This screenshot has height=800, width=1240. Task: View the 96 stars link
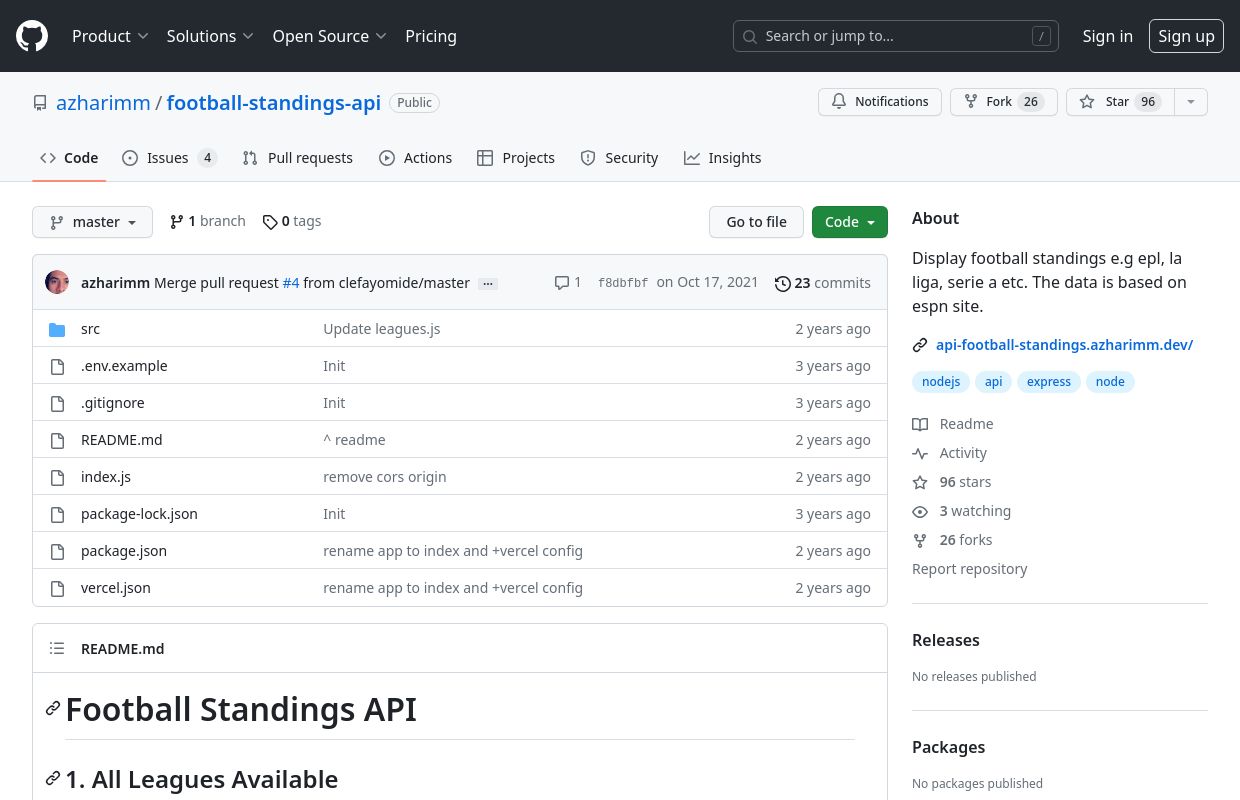[952, 482]
